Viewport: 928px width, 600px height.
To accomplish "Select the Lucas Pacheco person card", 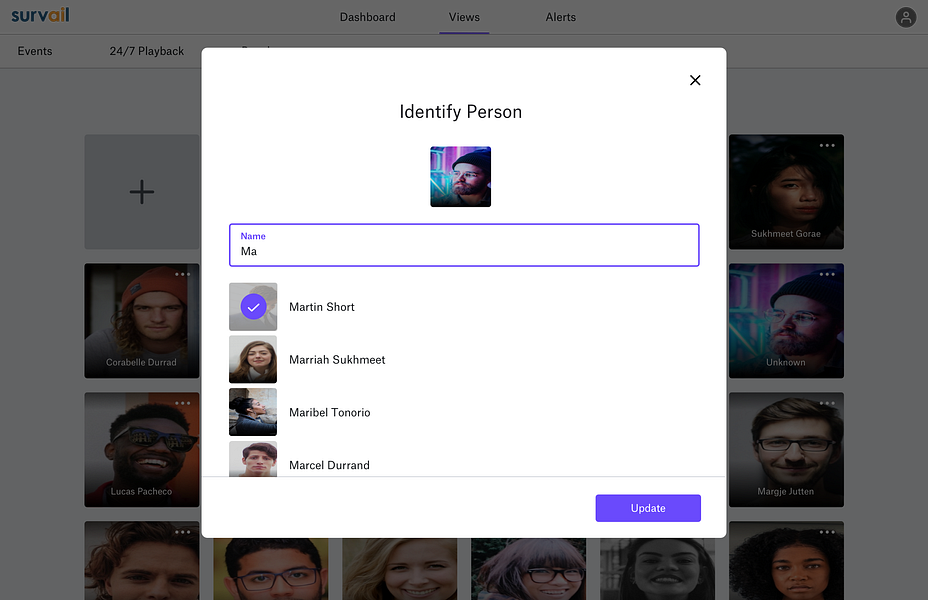I will click(x=142, y=450).
